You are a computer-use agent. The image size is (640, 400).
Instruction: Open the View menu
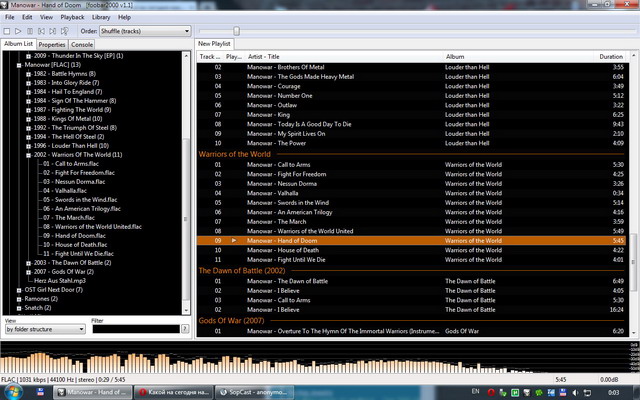[x=46, y=17]
